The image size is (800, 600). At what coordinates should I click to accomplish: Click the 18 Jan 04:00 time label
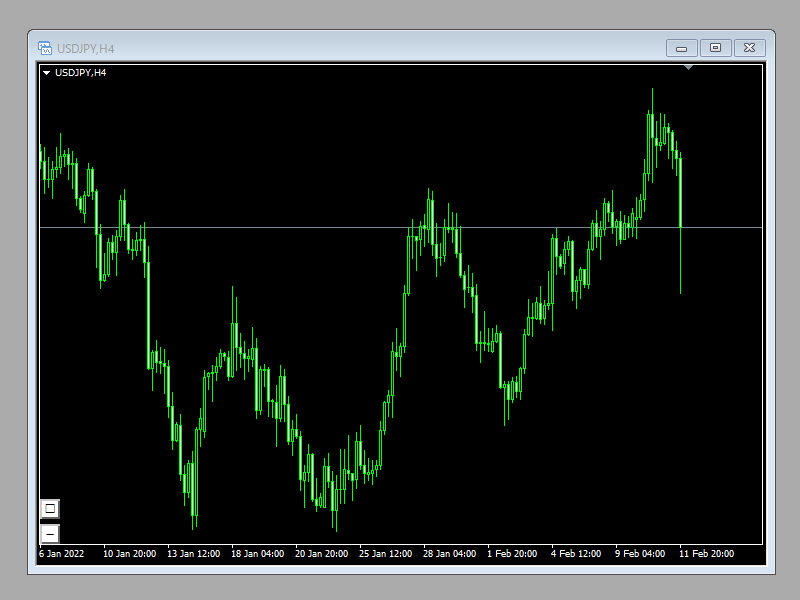(257, 553)
